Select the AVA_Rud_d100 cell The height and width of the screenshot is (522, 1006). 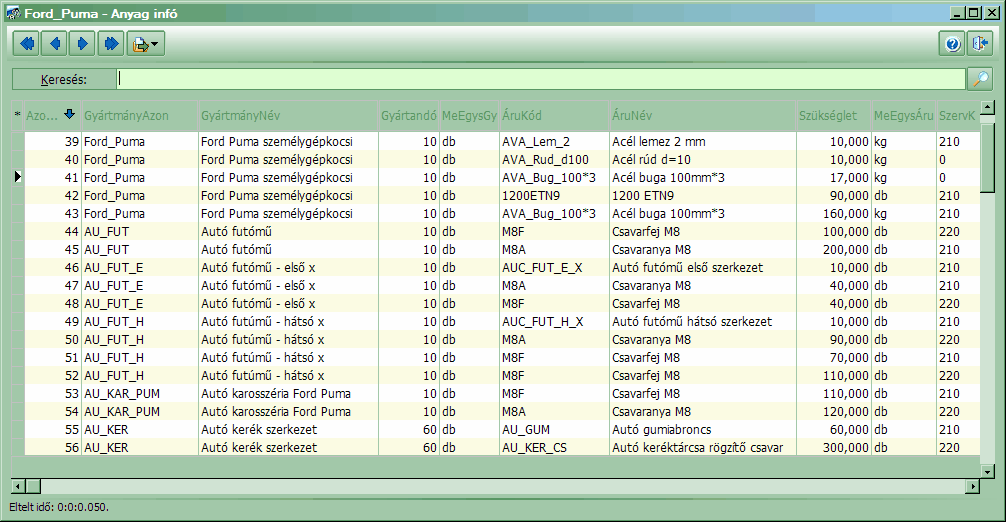pyautogui.click(x=554, y=160)
